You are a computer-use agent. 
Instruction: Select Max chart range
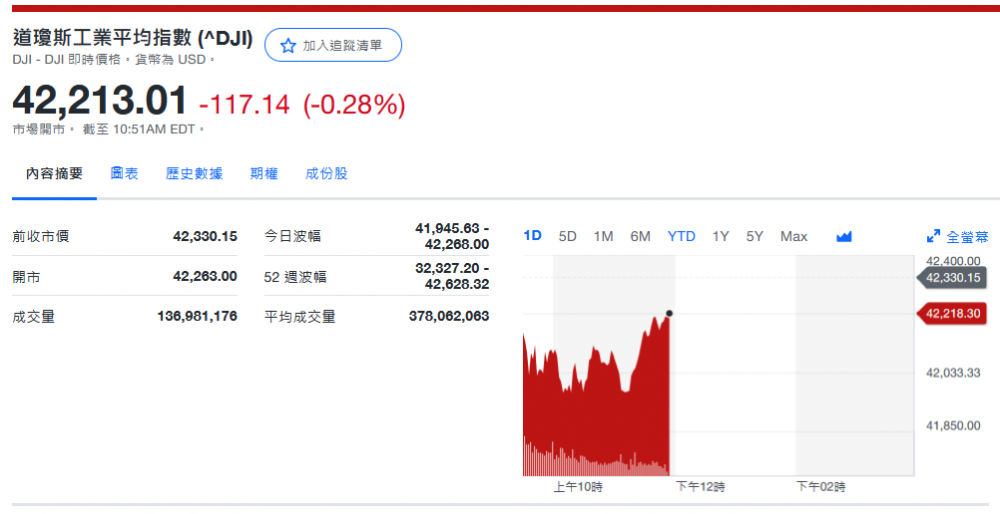(793, 237)
